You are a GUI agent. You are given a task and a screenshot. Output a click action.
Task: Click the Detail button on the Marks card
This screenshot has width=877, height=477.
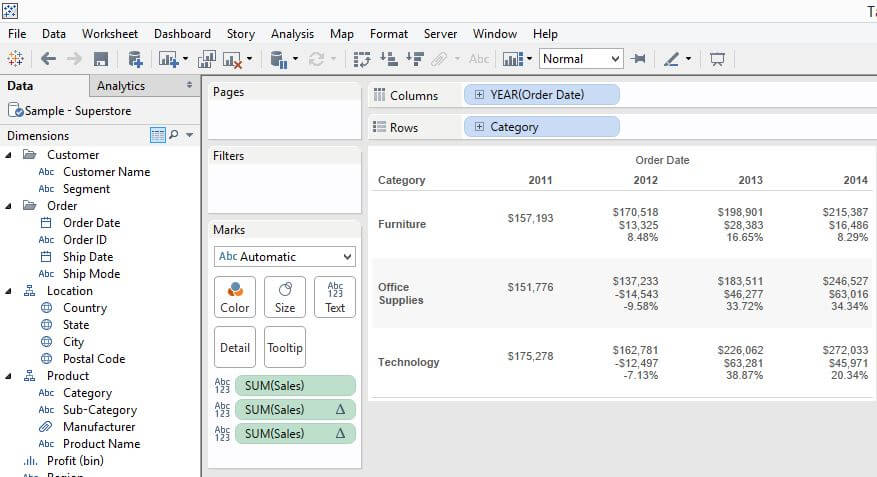235,347
